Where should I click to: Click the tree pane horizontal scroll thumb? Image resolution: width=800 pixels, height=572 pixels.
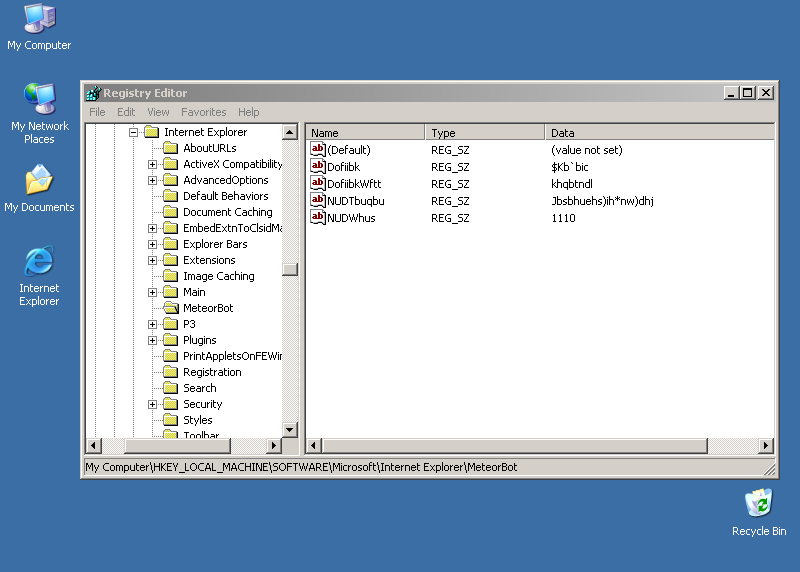point(178,445)
